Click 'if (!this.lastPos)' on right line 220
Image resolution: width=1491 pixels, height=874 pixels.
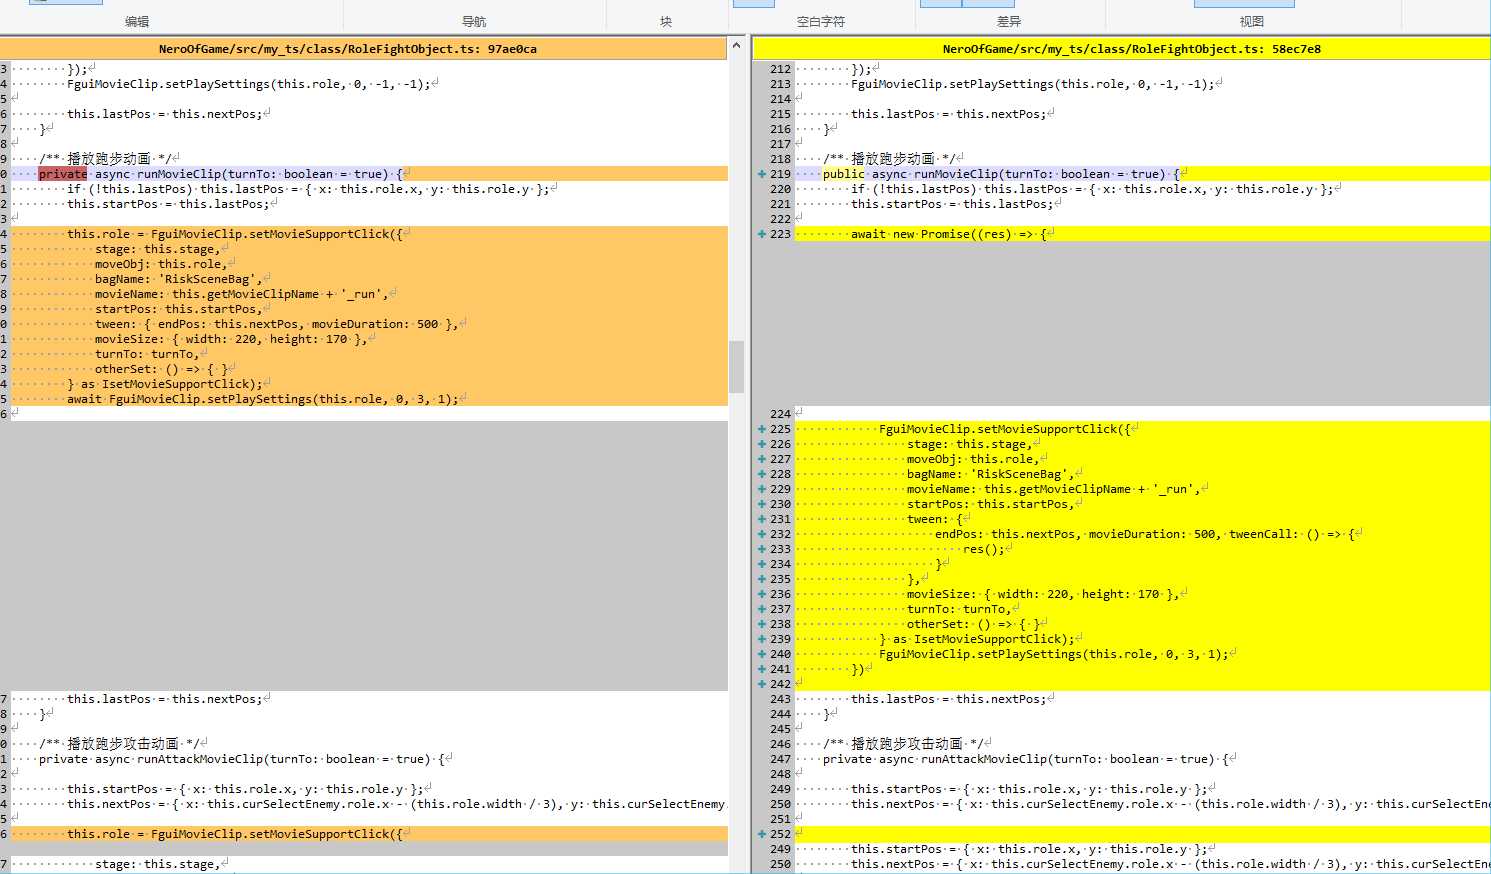tap(914, 189)
